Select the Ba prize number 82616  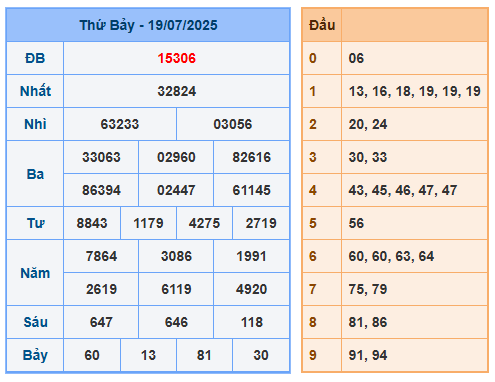[251, 157]
